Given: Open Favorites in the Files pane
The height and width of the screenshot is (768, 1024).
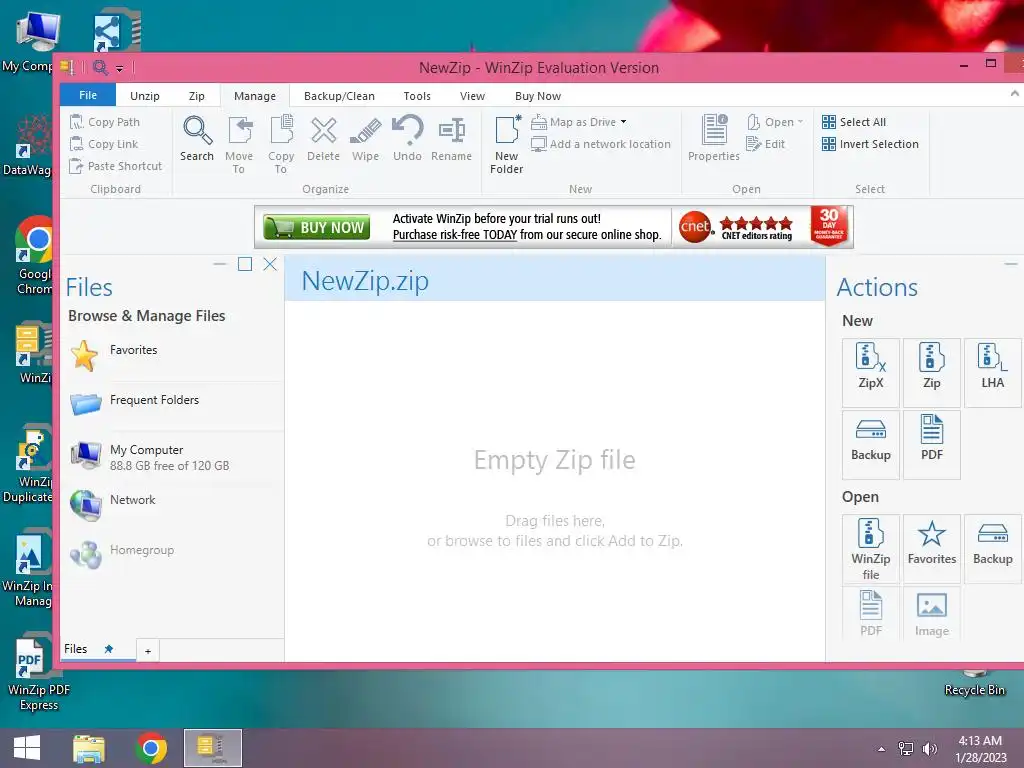Looking at the screenshot, I should point(174,356).
